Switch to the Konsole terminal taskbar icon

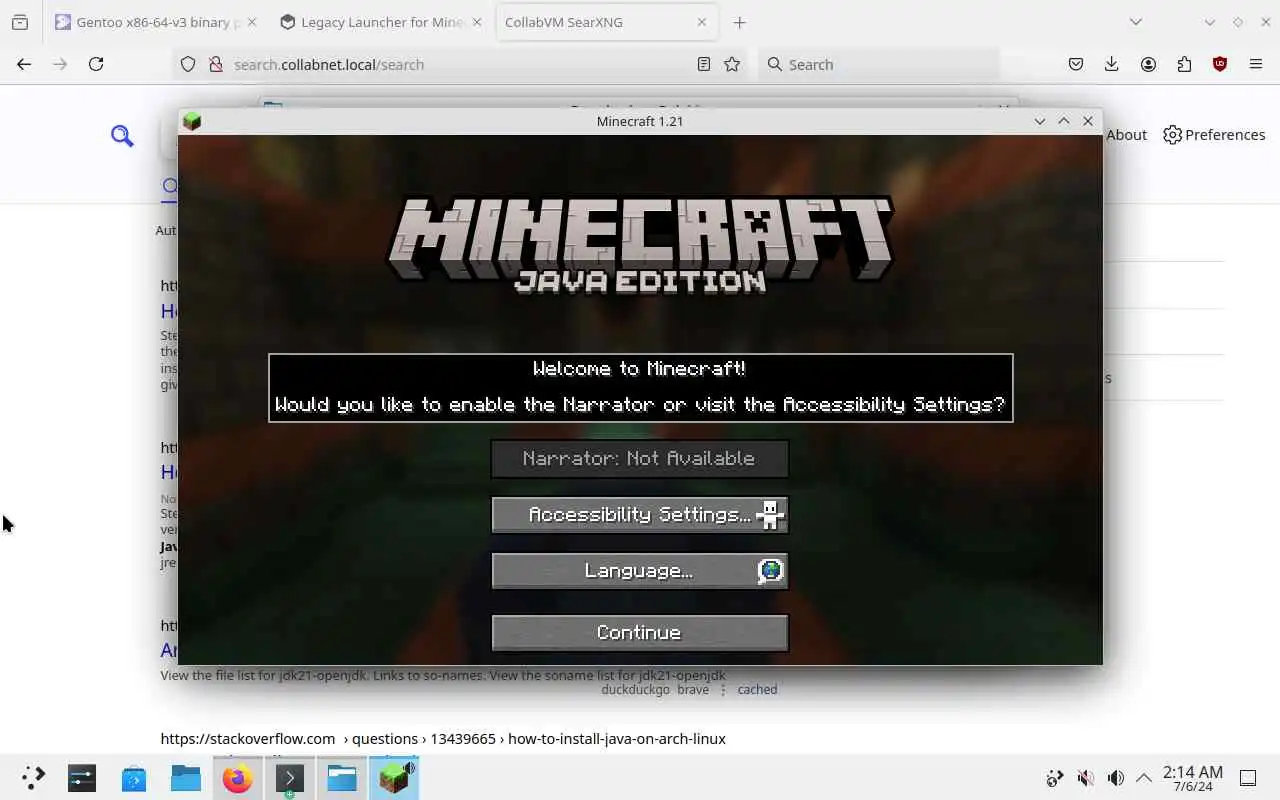(290, 777)
